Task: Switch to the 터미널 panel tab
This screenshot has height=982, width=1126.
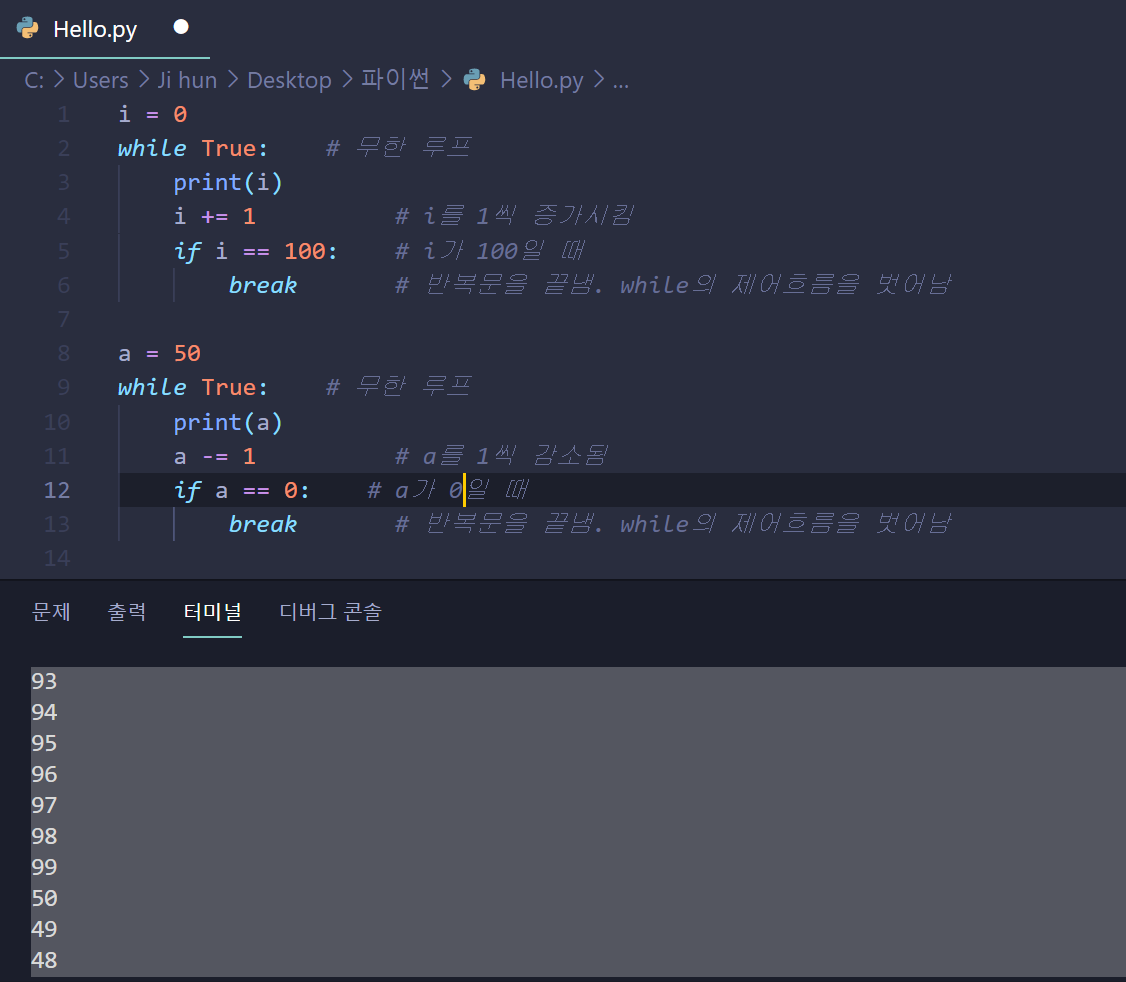Action: 213,611
